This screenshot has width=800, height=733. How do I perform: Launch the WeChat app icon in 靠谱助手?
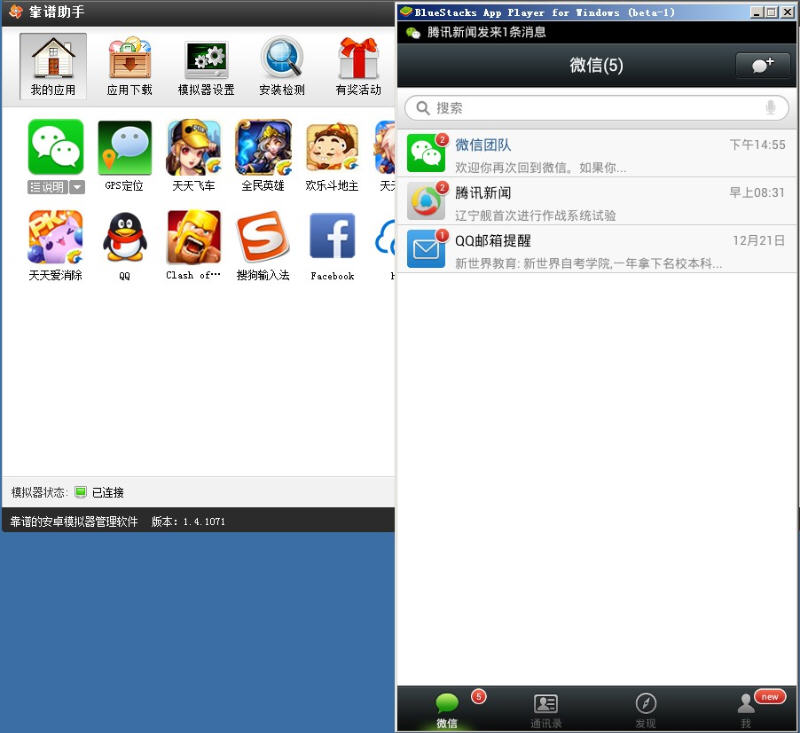coord(56,147)
